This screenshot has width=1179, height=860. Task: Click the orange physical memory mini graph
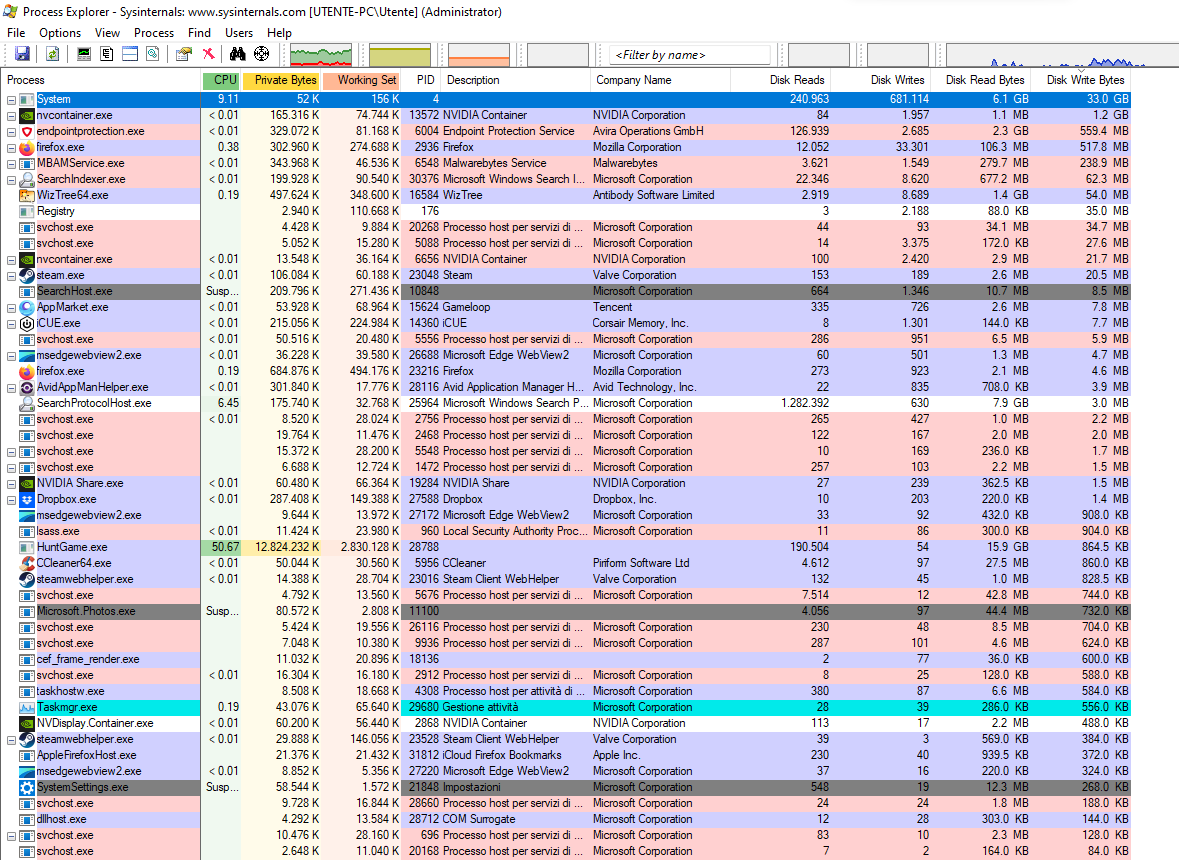pos(479,55)
